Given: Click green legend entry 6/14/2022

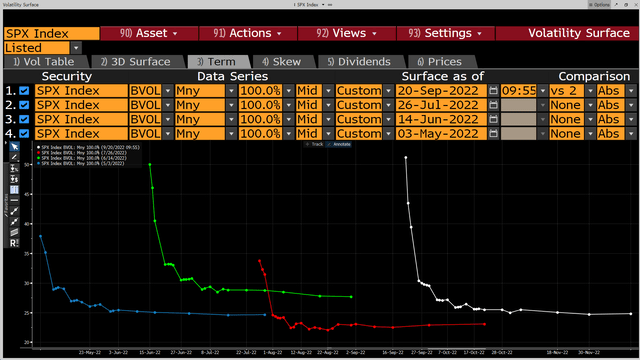Looking at the screenshot, I should [x=82, y=158].
